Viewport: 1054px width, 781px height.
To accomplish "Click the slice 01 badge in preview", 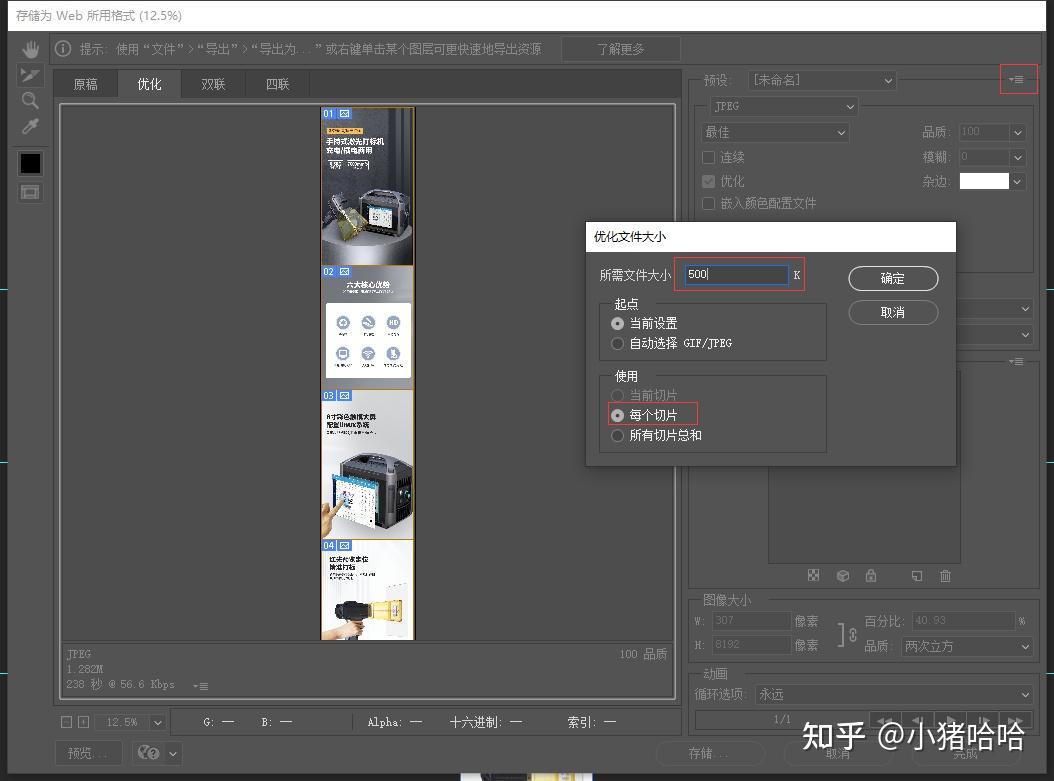I will (328, 114).
